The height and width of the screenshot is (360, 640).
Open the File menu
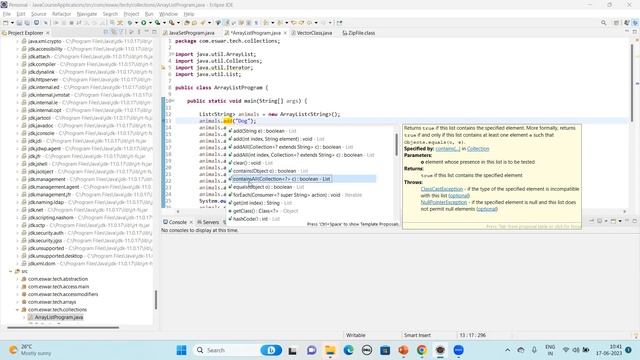(7, 14)
